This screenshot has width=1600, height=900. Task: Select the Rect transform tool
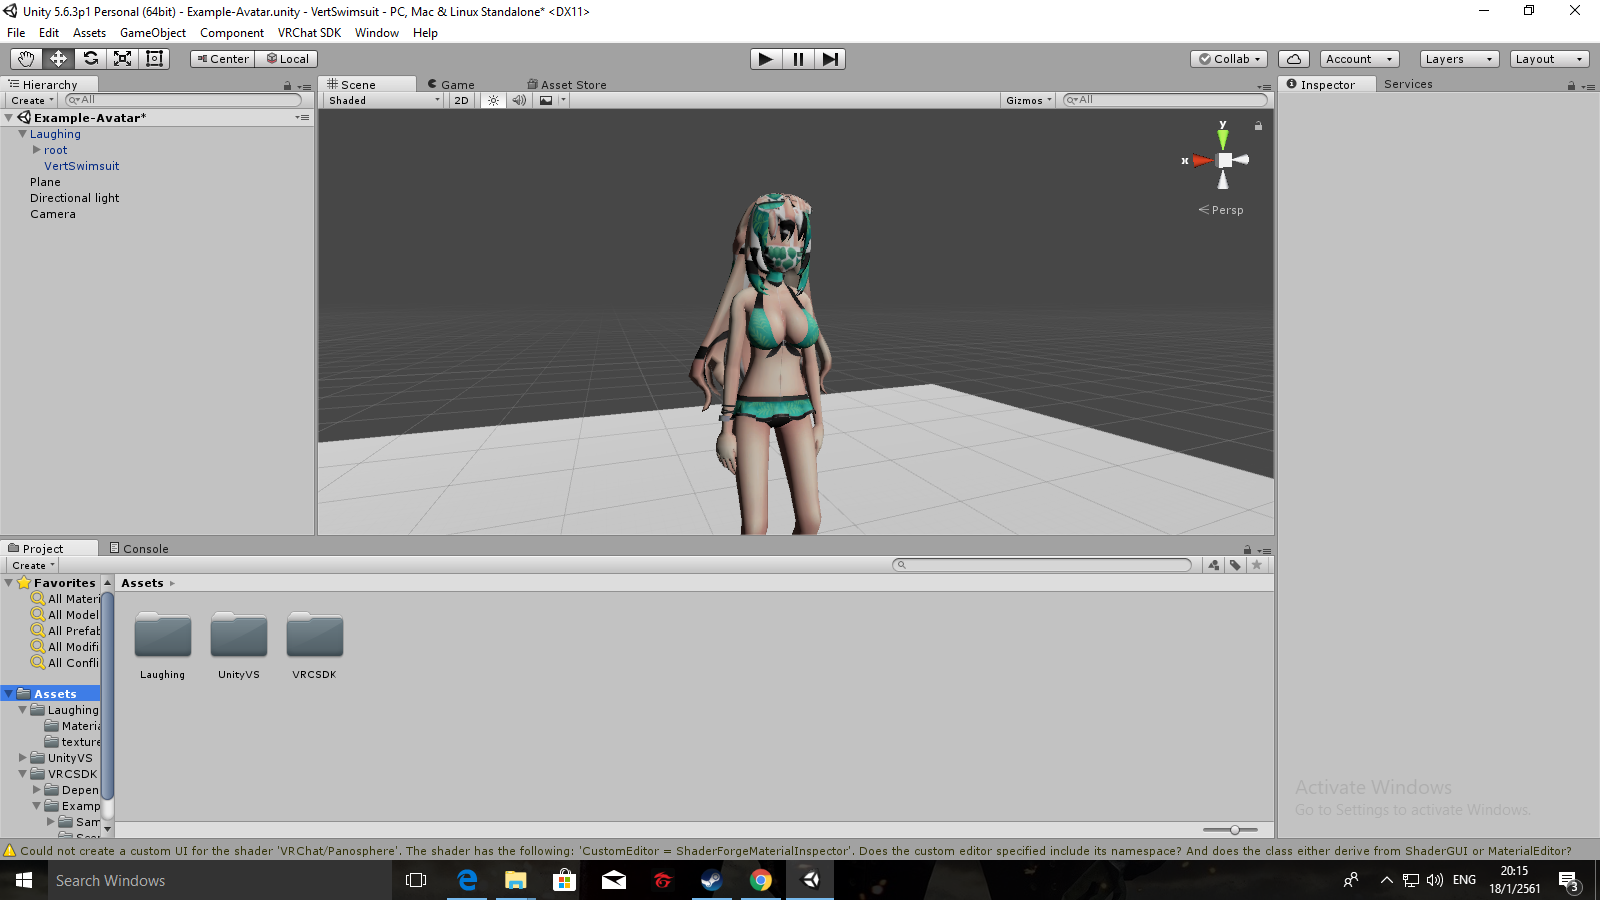point(154,59)
